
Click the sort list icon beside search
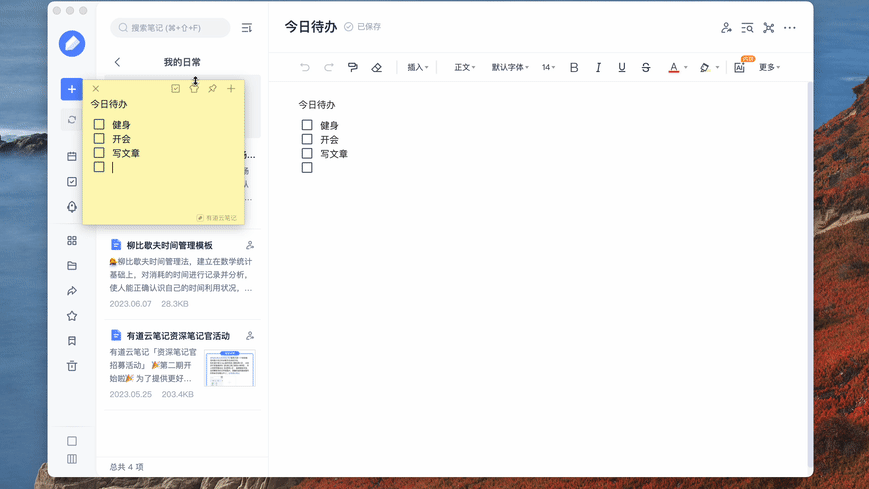click(247, 28)
